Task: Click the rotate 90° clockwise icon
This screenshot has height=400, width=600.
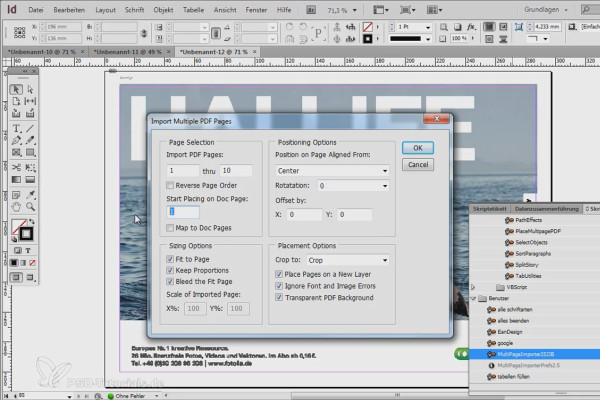Action: tap(290, 27)
